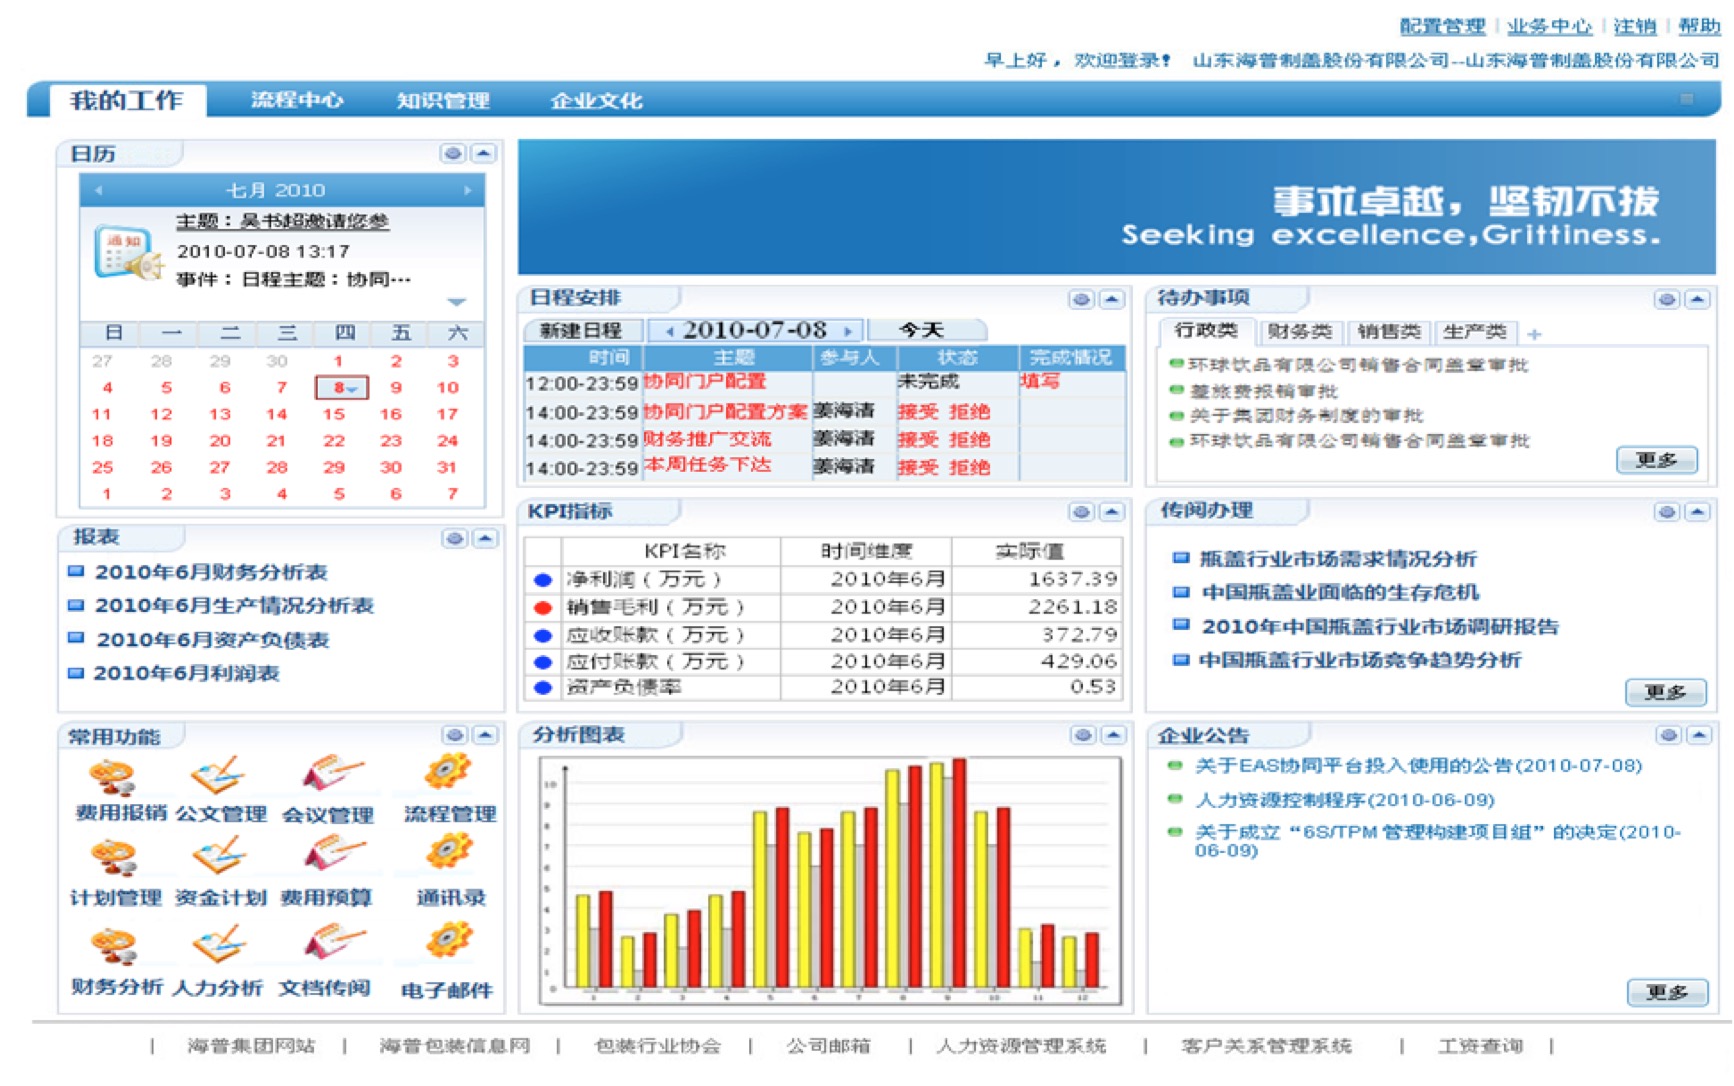The image size is (1734, 1086).
Task: Open the 通讯录 address book icon
Action: tap(448, 854)
